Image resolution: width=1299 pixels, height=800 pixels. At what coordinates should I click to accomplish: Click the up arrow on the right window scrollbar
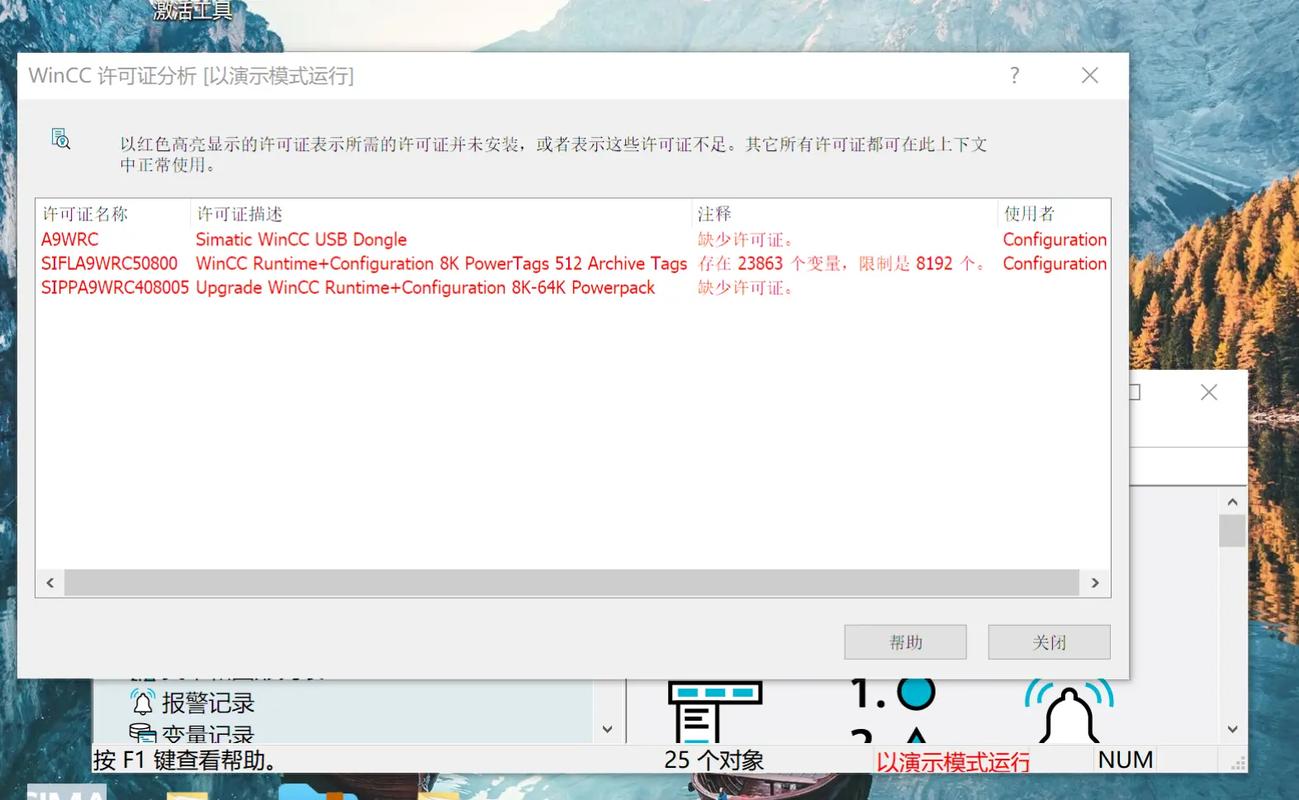(x=1232, y=500)
